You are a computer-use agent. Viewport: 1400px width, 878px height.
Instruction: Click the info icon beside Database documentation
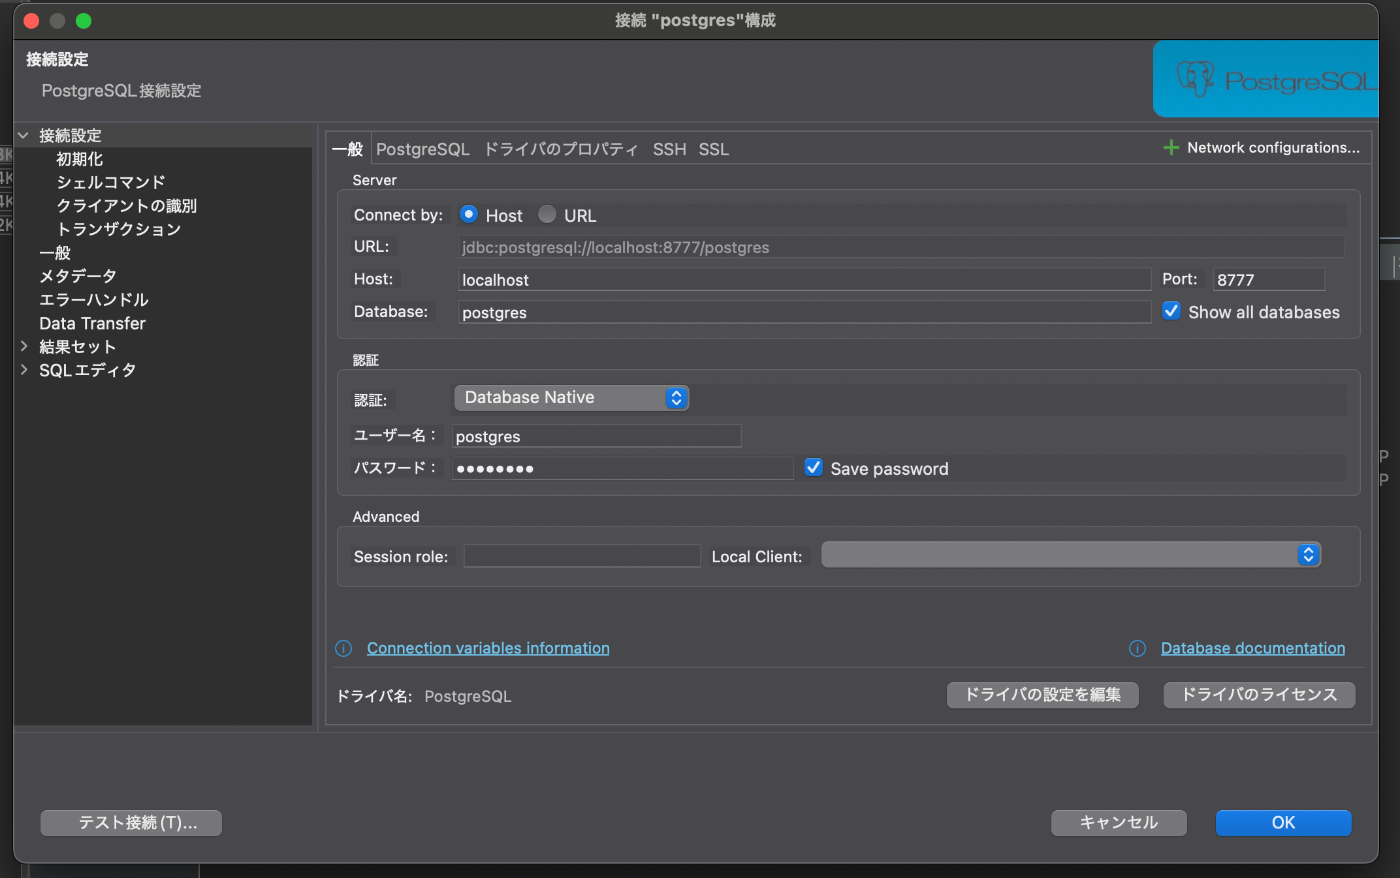[x=1137, y=649]
